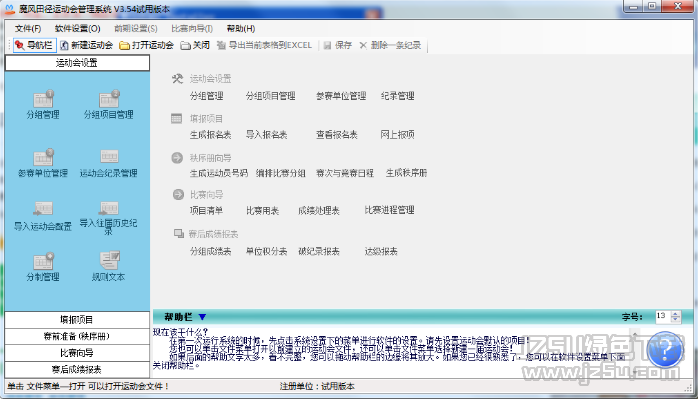Open the 分制管理 sidebar icon

(43, 266)
